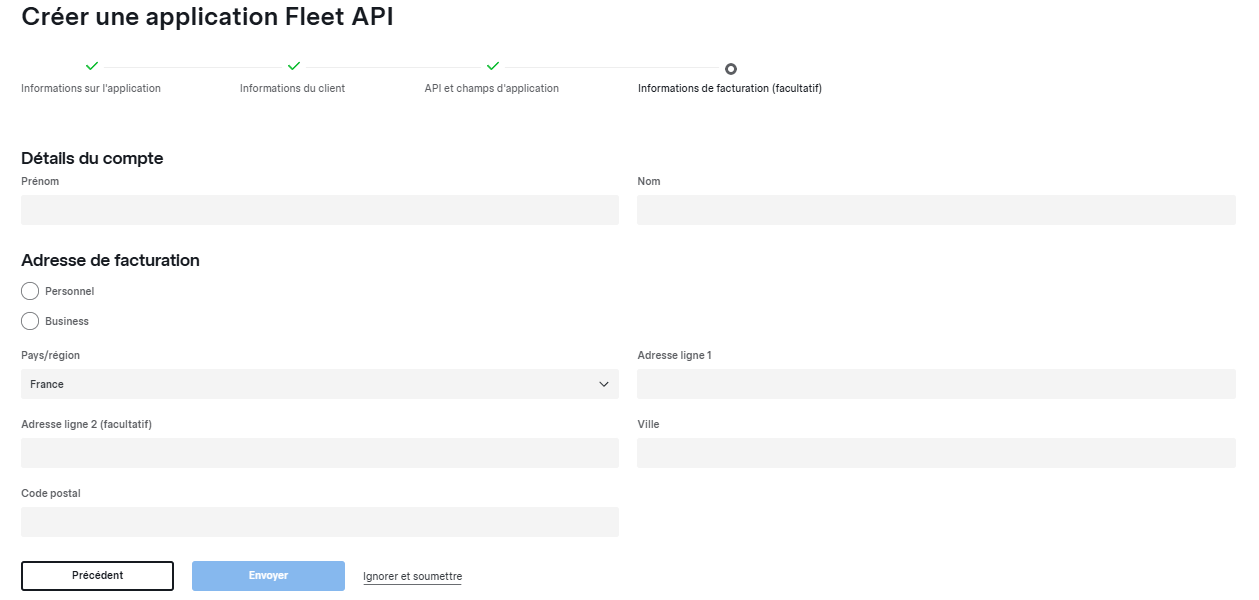Viewport: 1259px width, 600px height.
Task: Select the Personnel radio button
Action: coord(30,291)
